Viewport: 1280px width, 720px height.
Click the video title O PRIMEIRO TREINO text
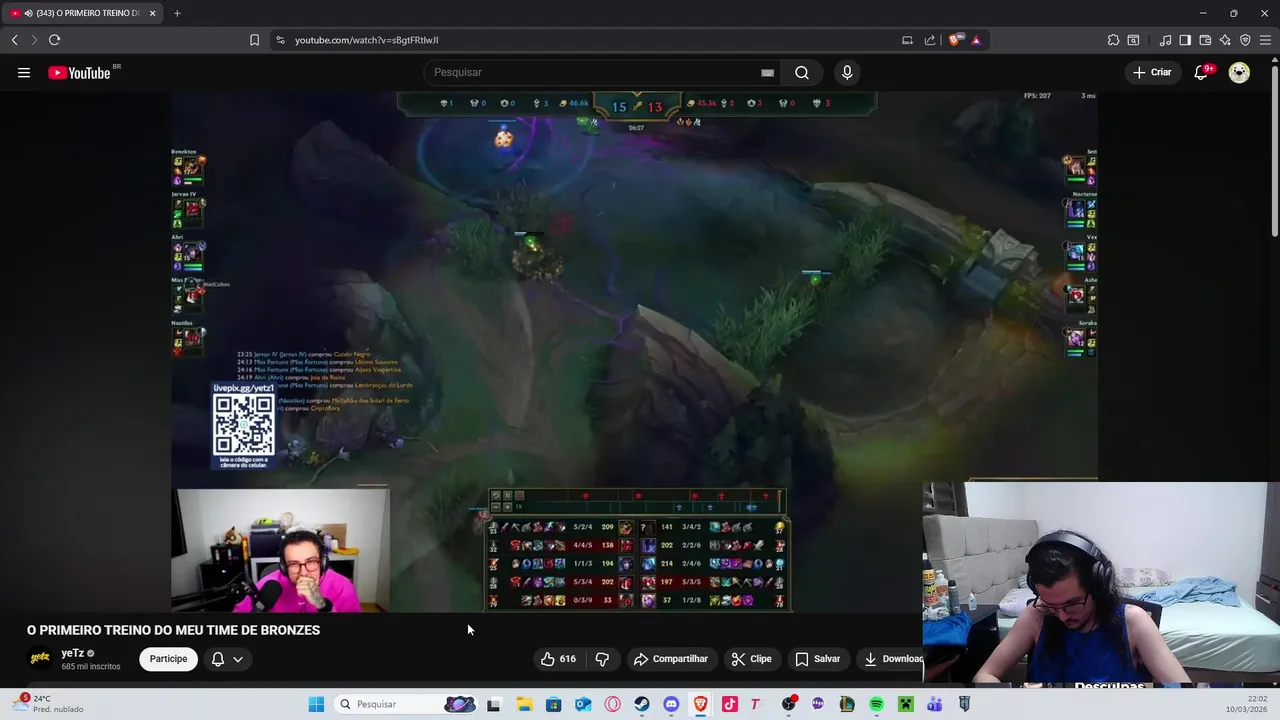(x=173, y=630)
